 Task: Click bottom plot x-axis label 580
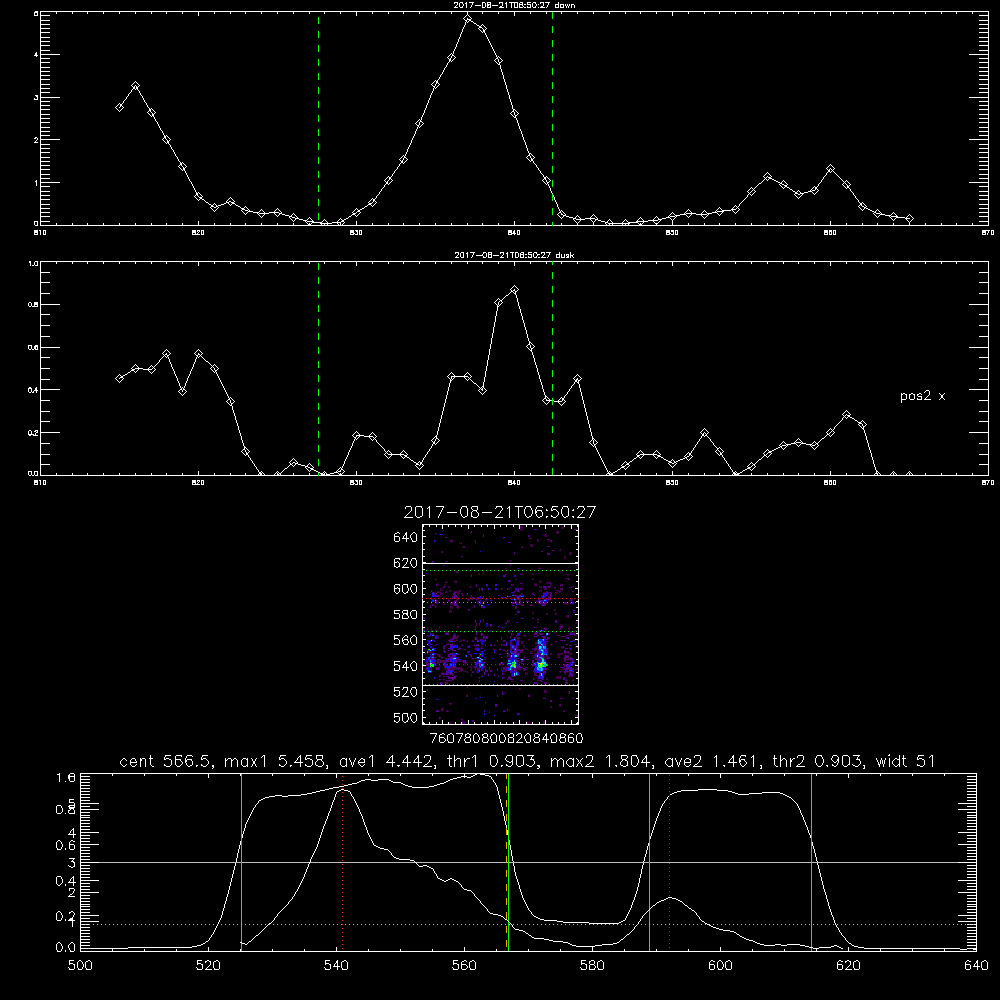[592, 966]
